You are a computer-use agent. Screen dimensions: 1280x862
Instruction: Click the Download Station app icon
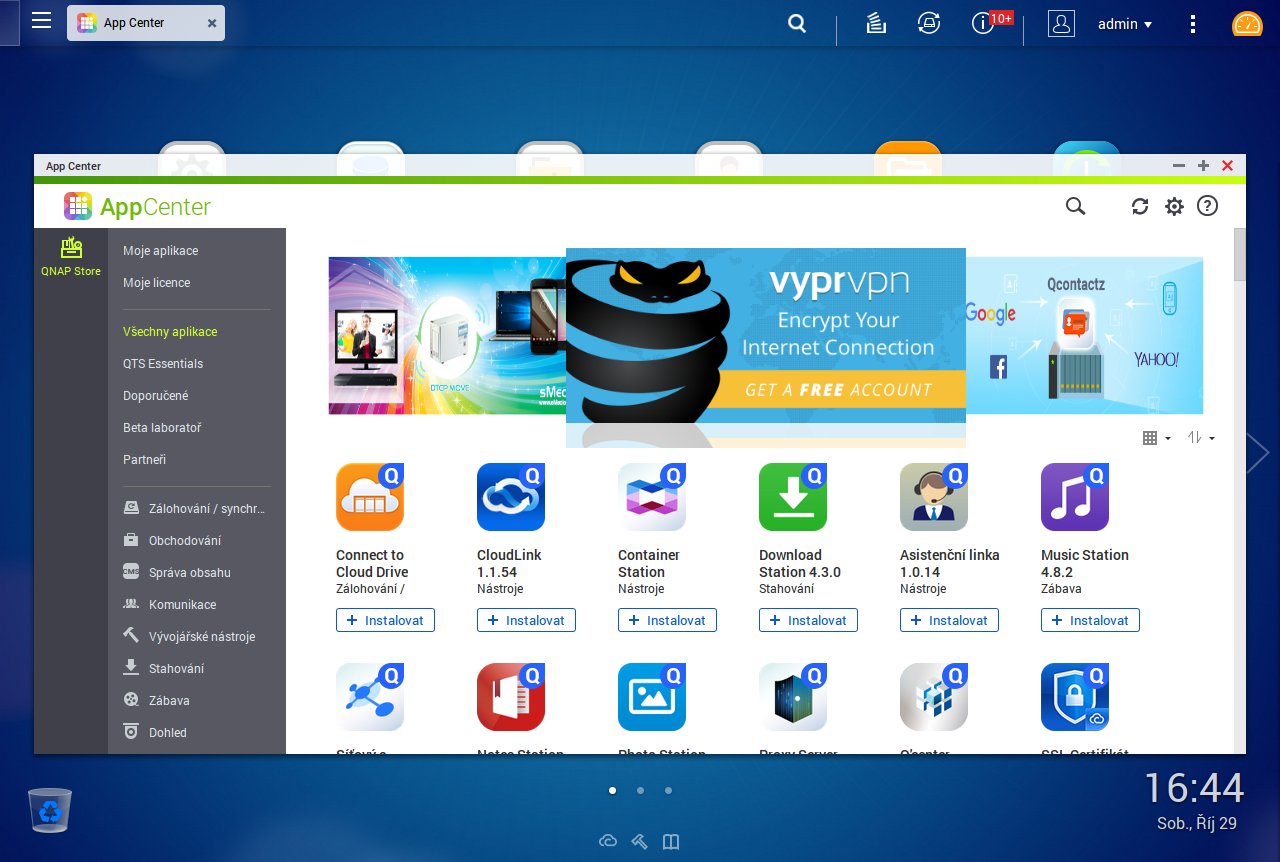pos(793,497)
